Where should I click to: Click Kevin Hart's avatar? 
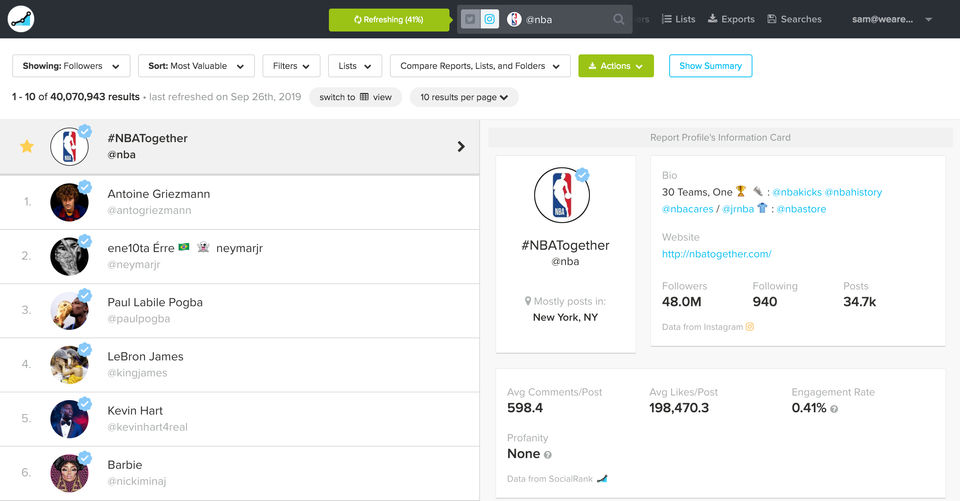click(x=69, y=418)
